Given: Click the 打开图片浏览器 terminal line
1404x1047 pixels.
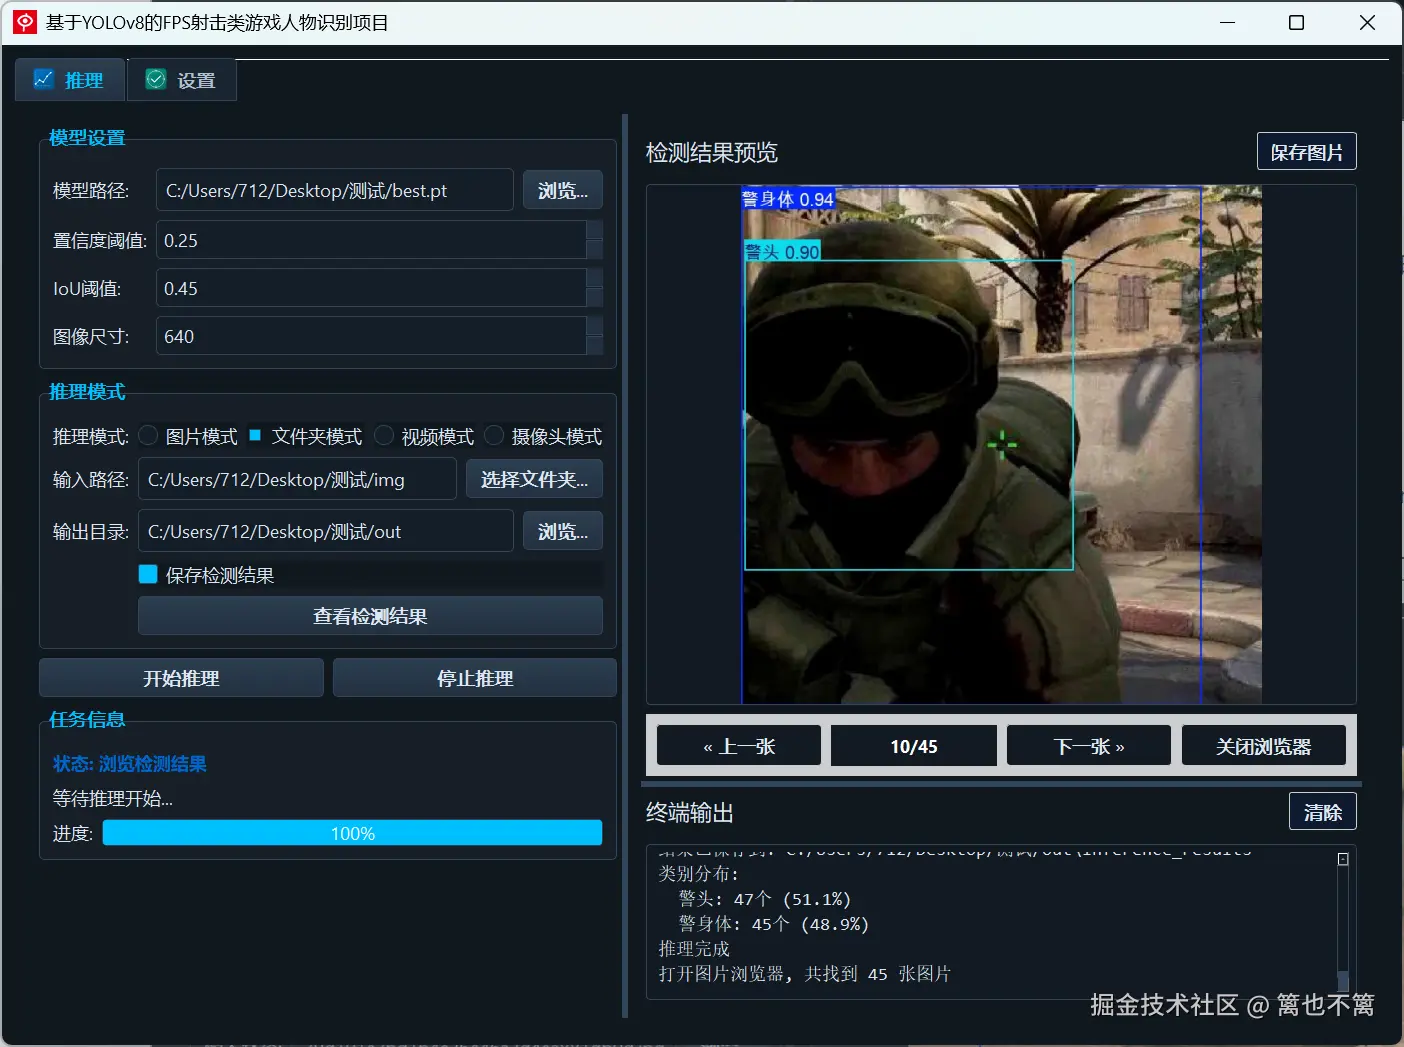Looking at the screenshot, I should pos(805,974).
